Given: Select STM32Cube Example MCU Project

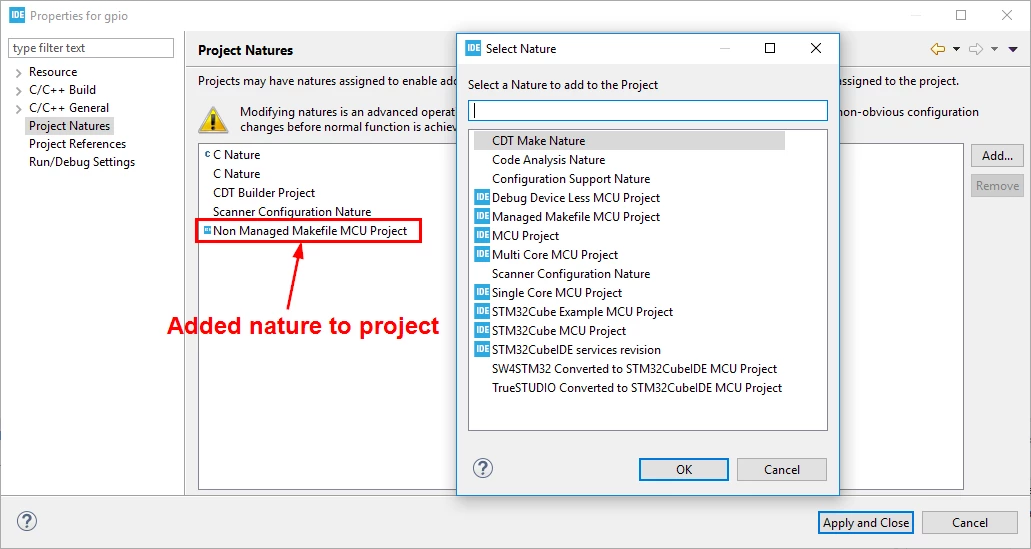Looking at the screenshot, I should tap(583, 312).
